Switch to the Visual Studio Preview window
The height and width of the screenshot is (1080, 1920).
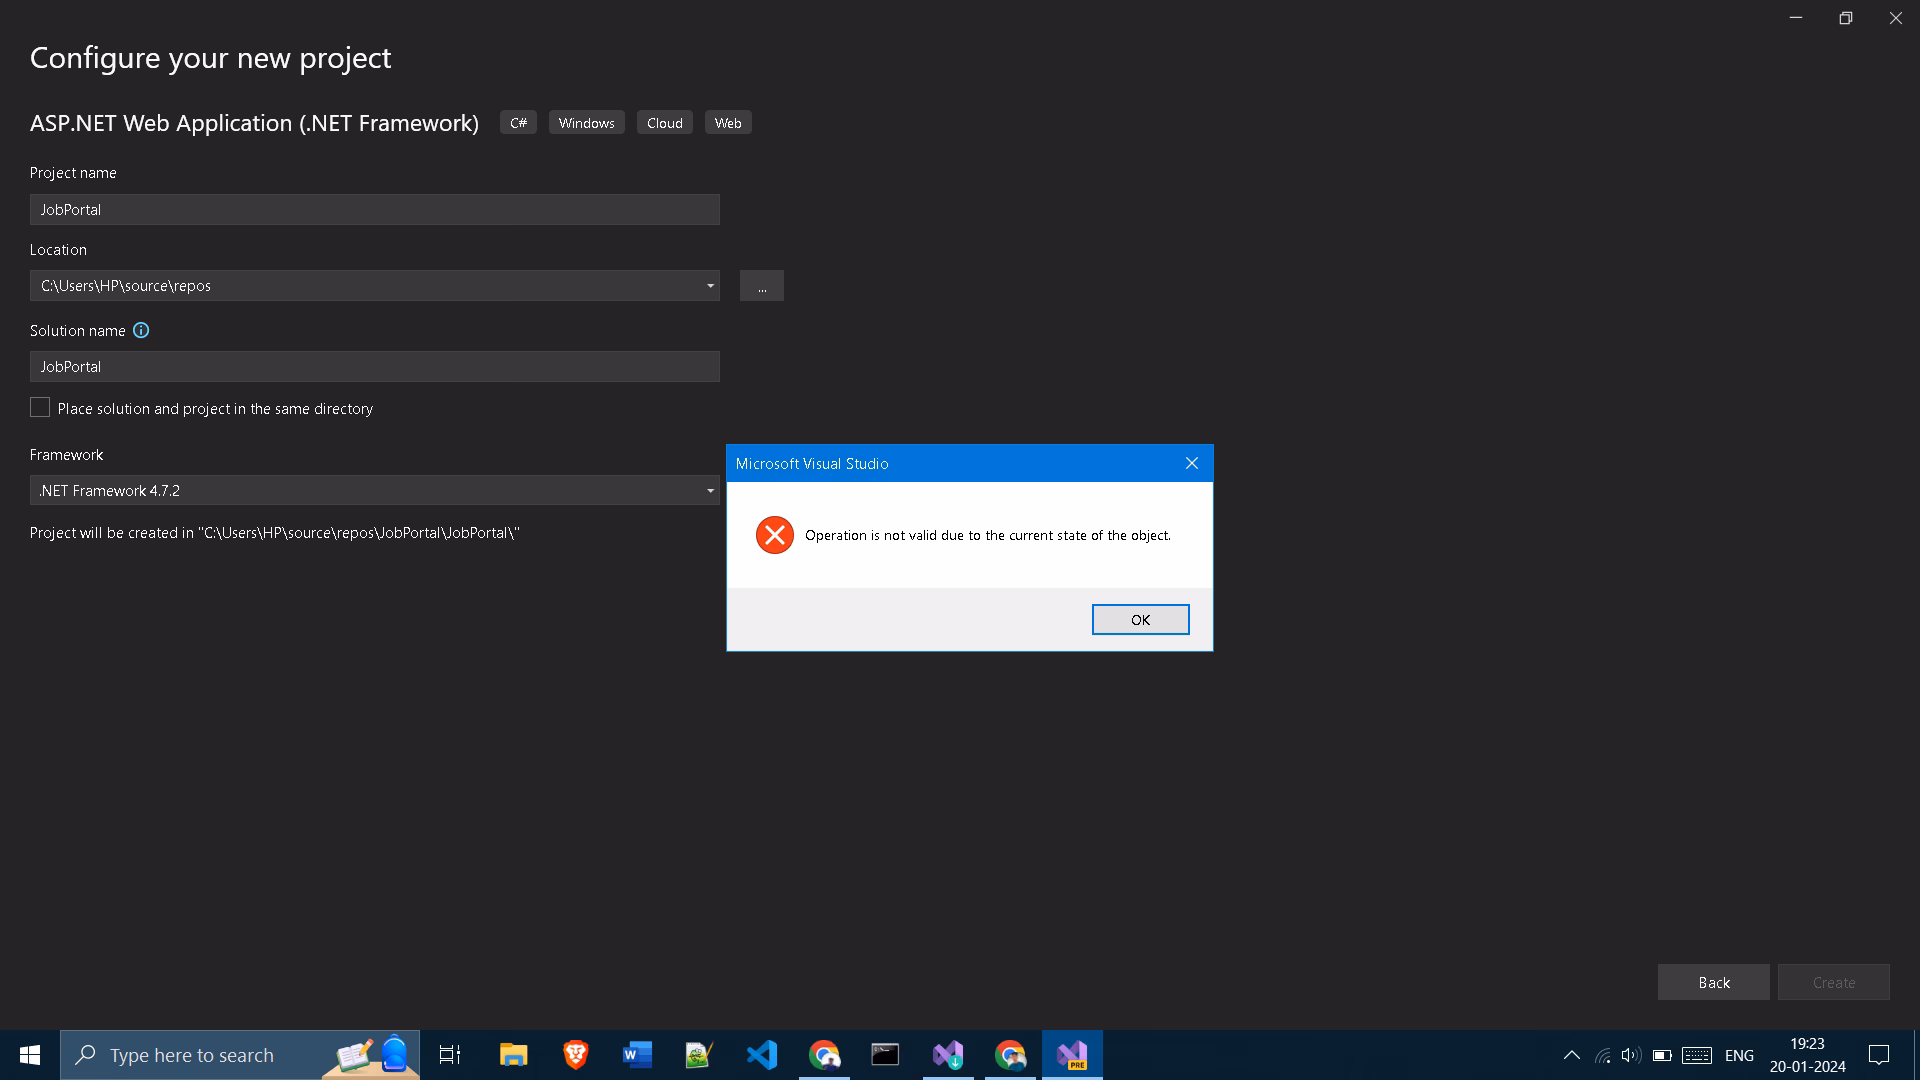point(1071,1054)
